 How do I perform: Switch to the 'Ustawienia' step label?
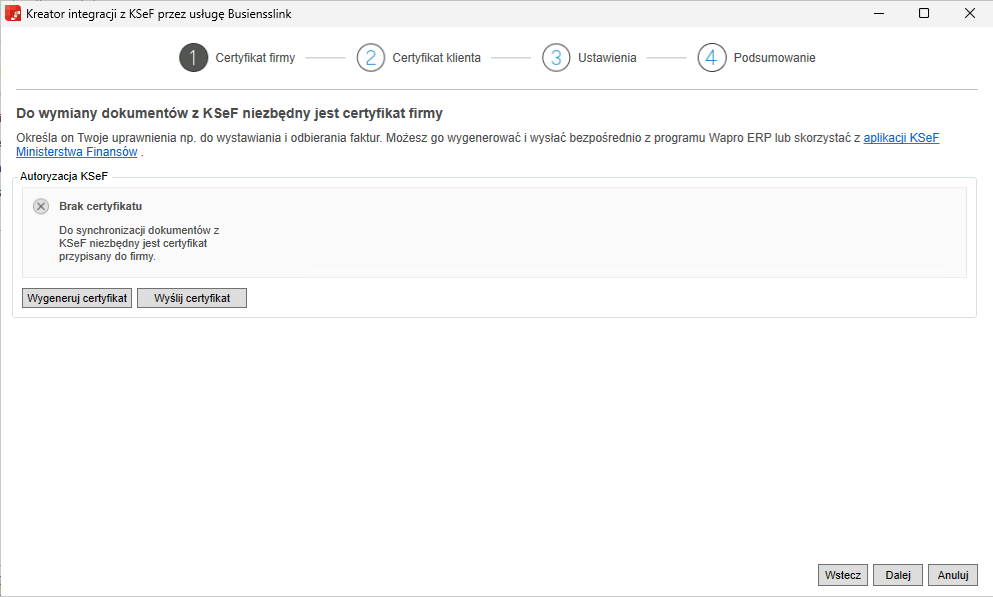[x=607, y=58]
